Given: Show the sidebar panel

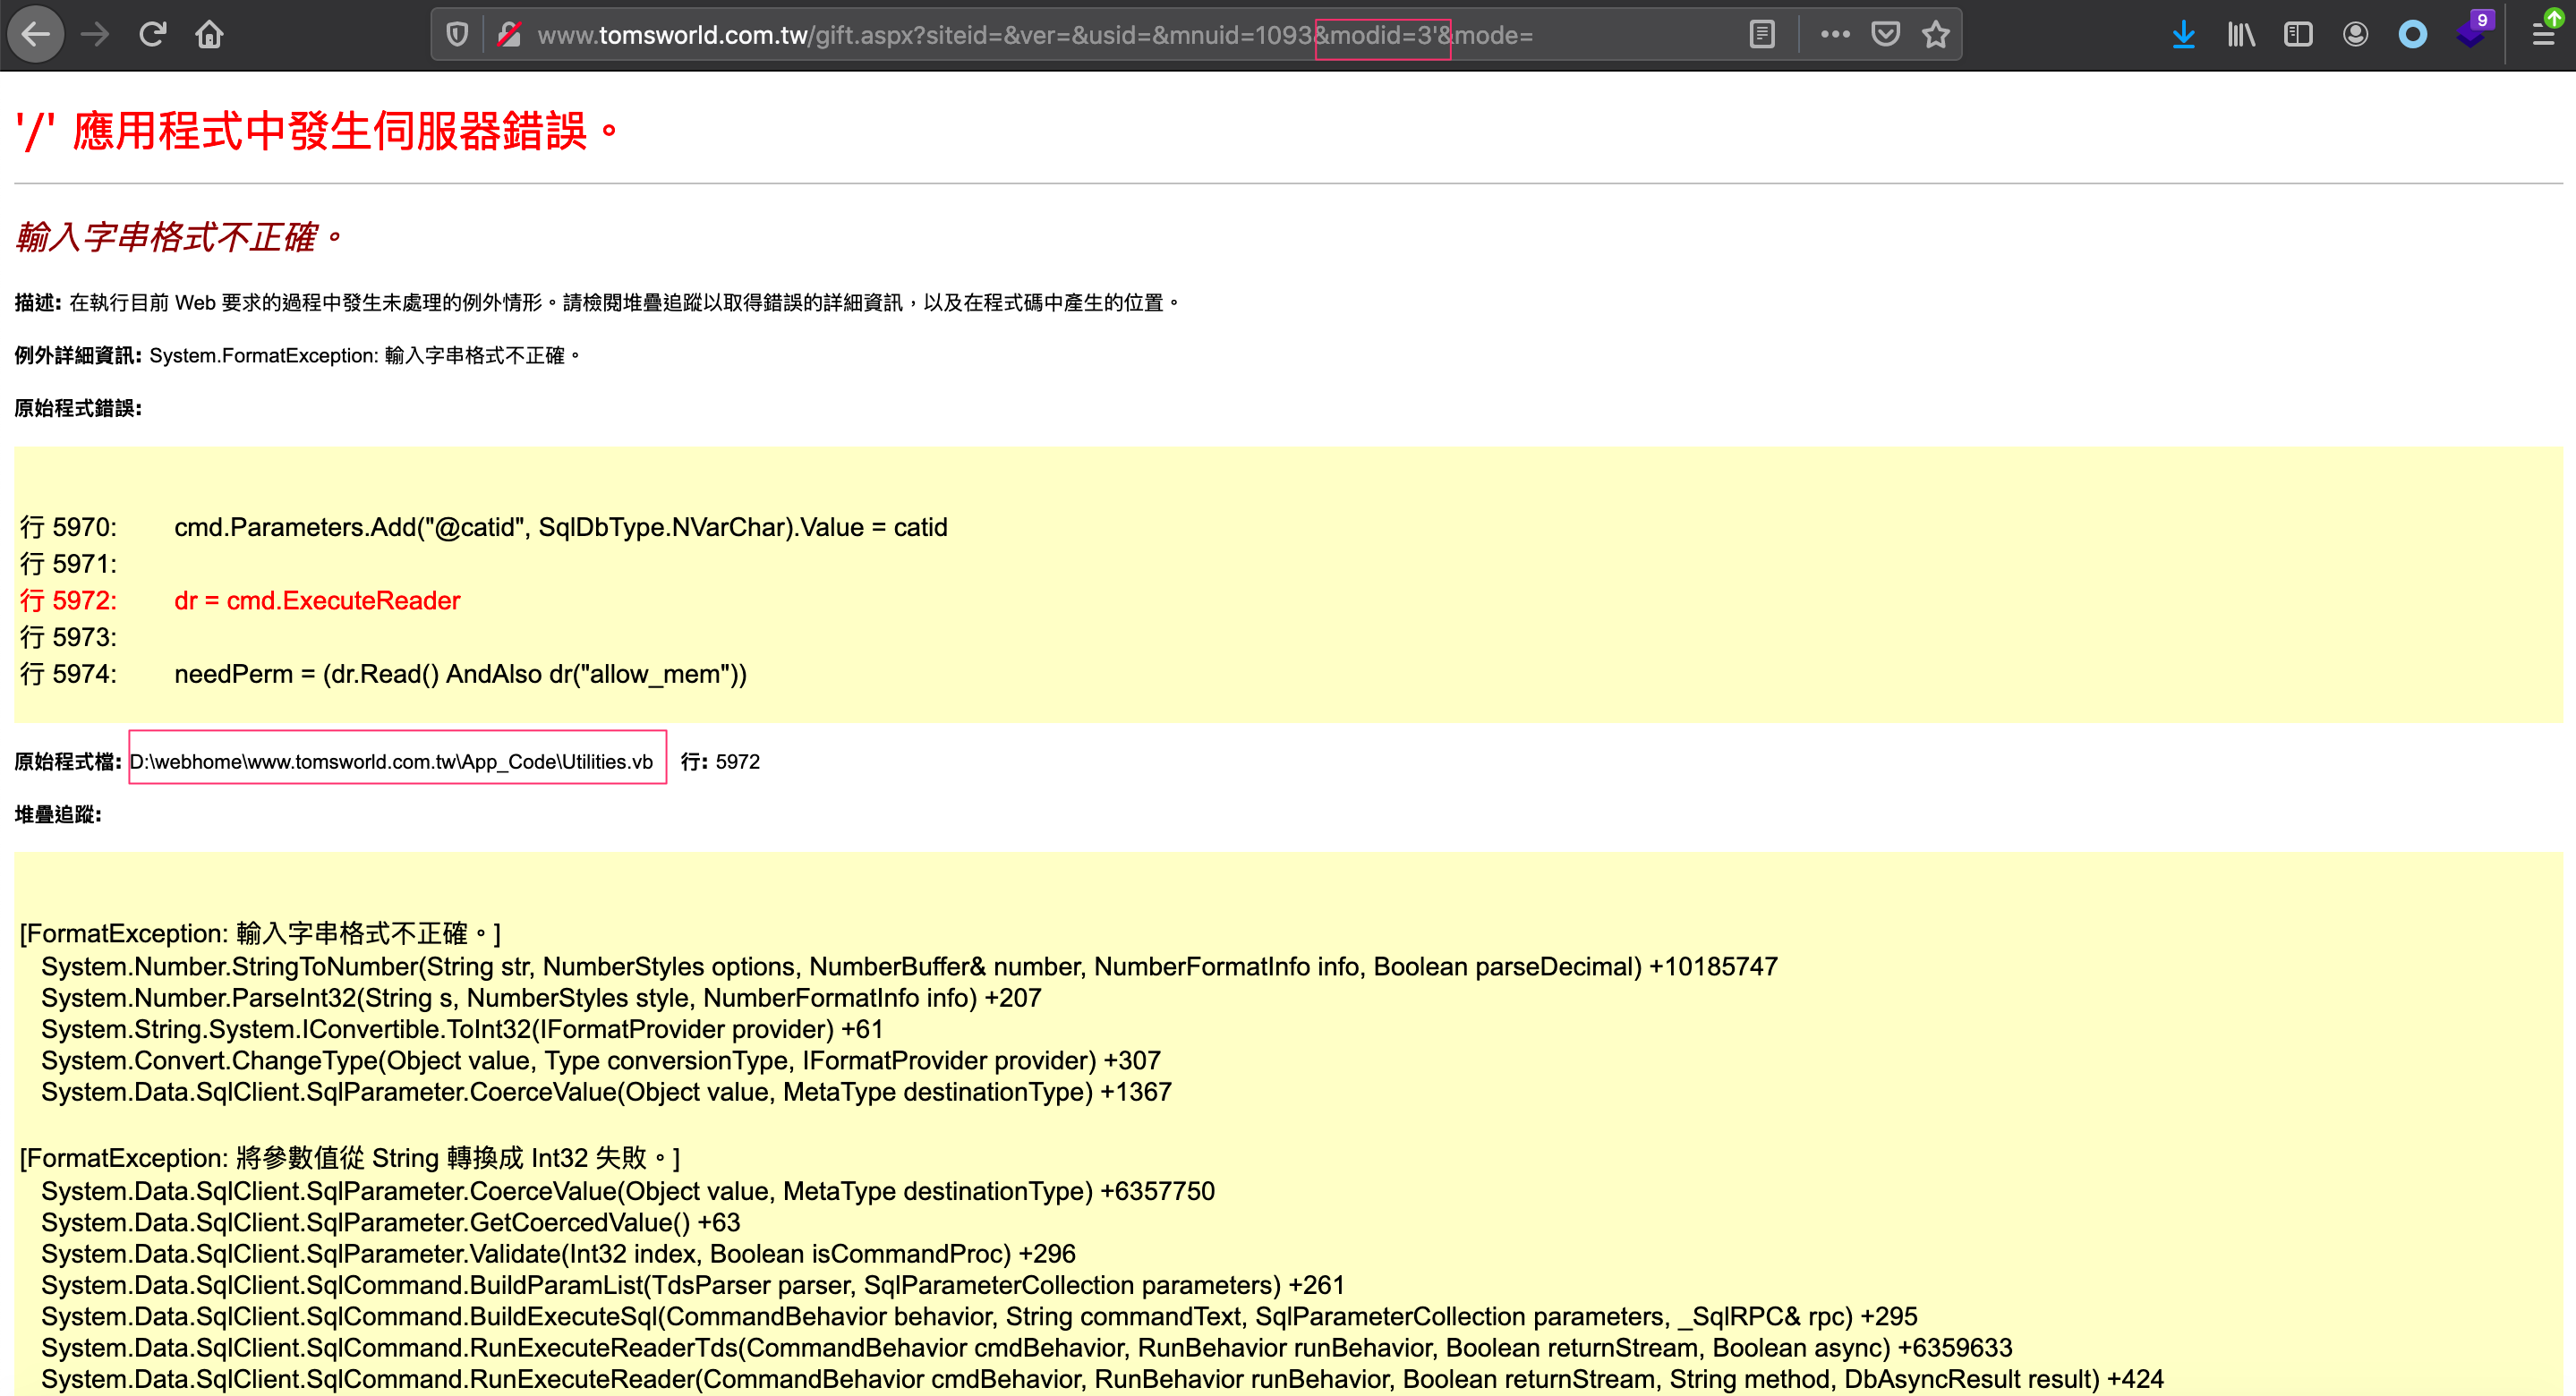Looking at the screenshot, I should click(2298, 35).
